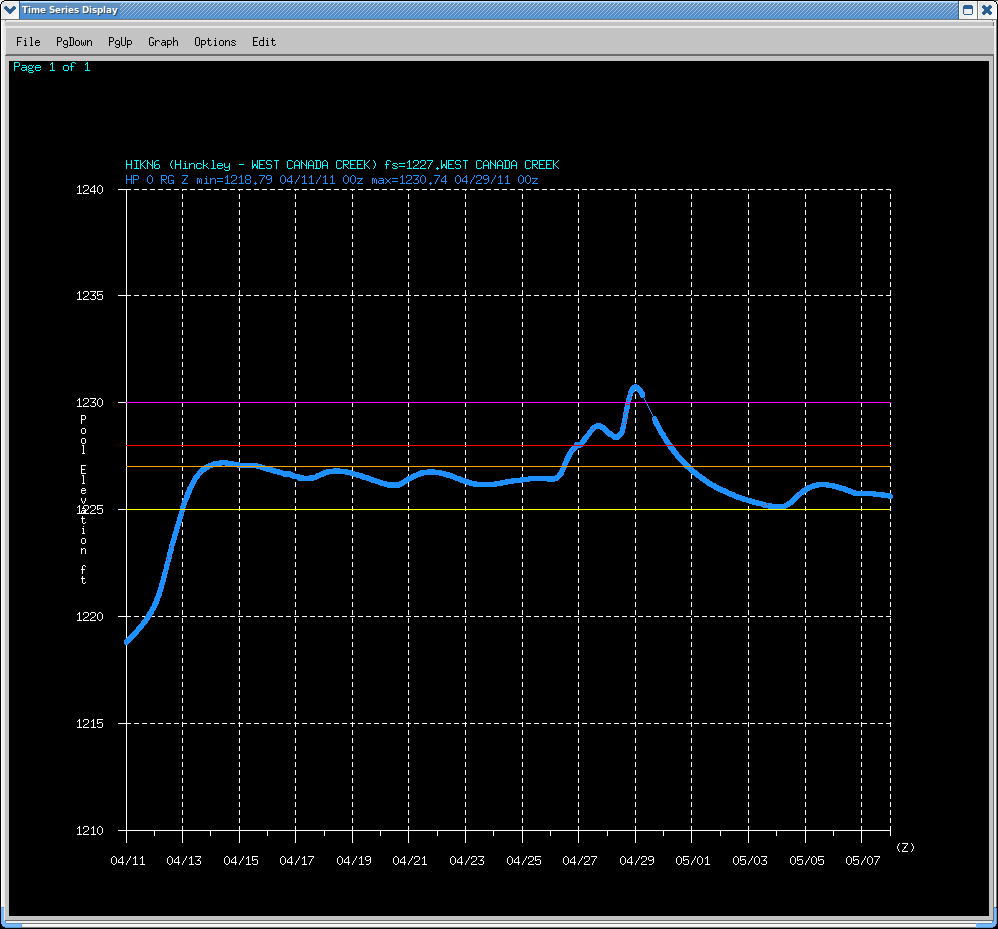Click the 05/07 x-axis date label
The width and height of the screenshot is (998, 929).
(x=862, y=861)
